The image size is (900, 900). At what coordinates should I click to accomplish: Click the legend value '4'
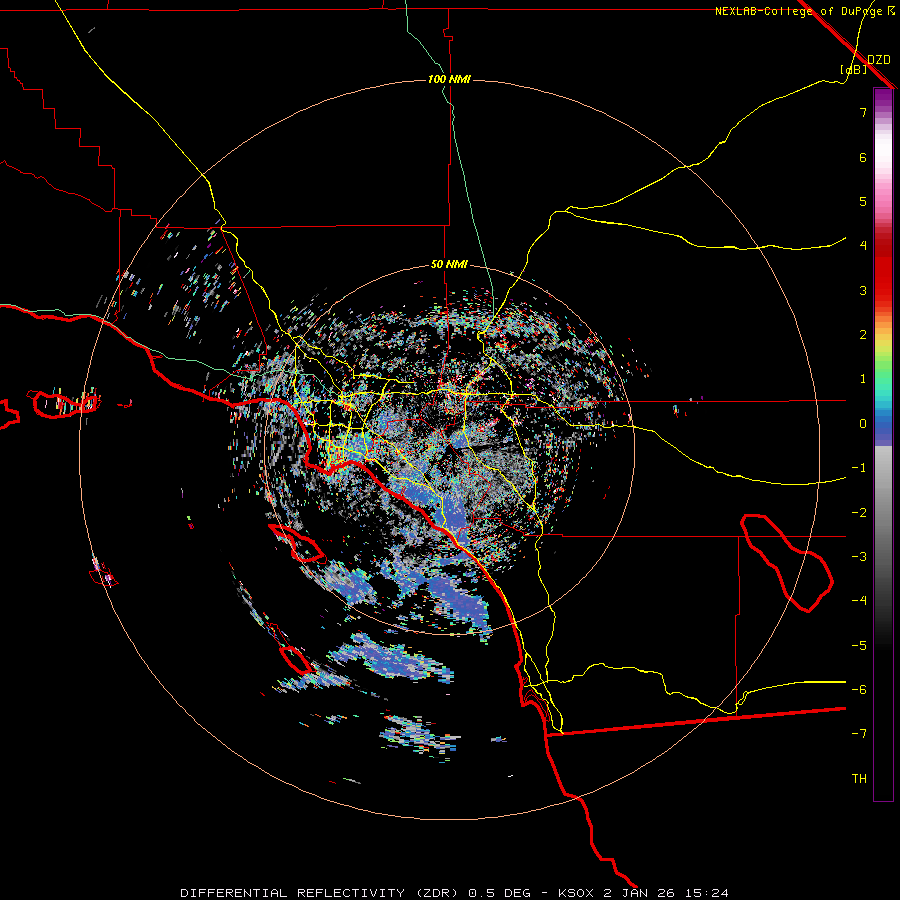tap(863, 246)
